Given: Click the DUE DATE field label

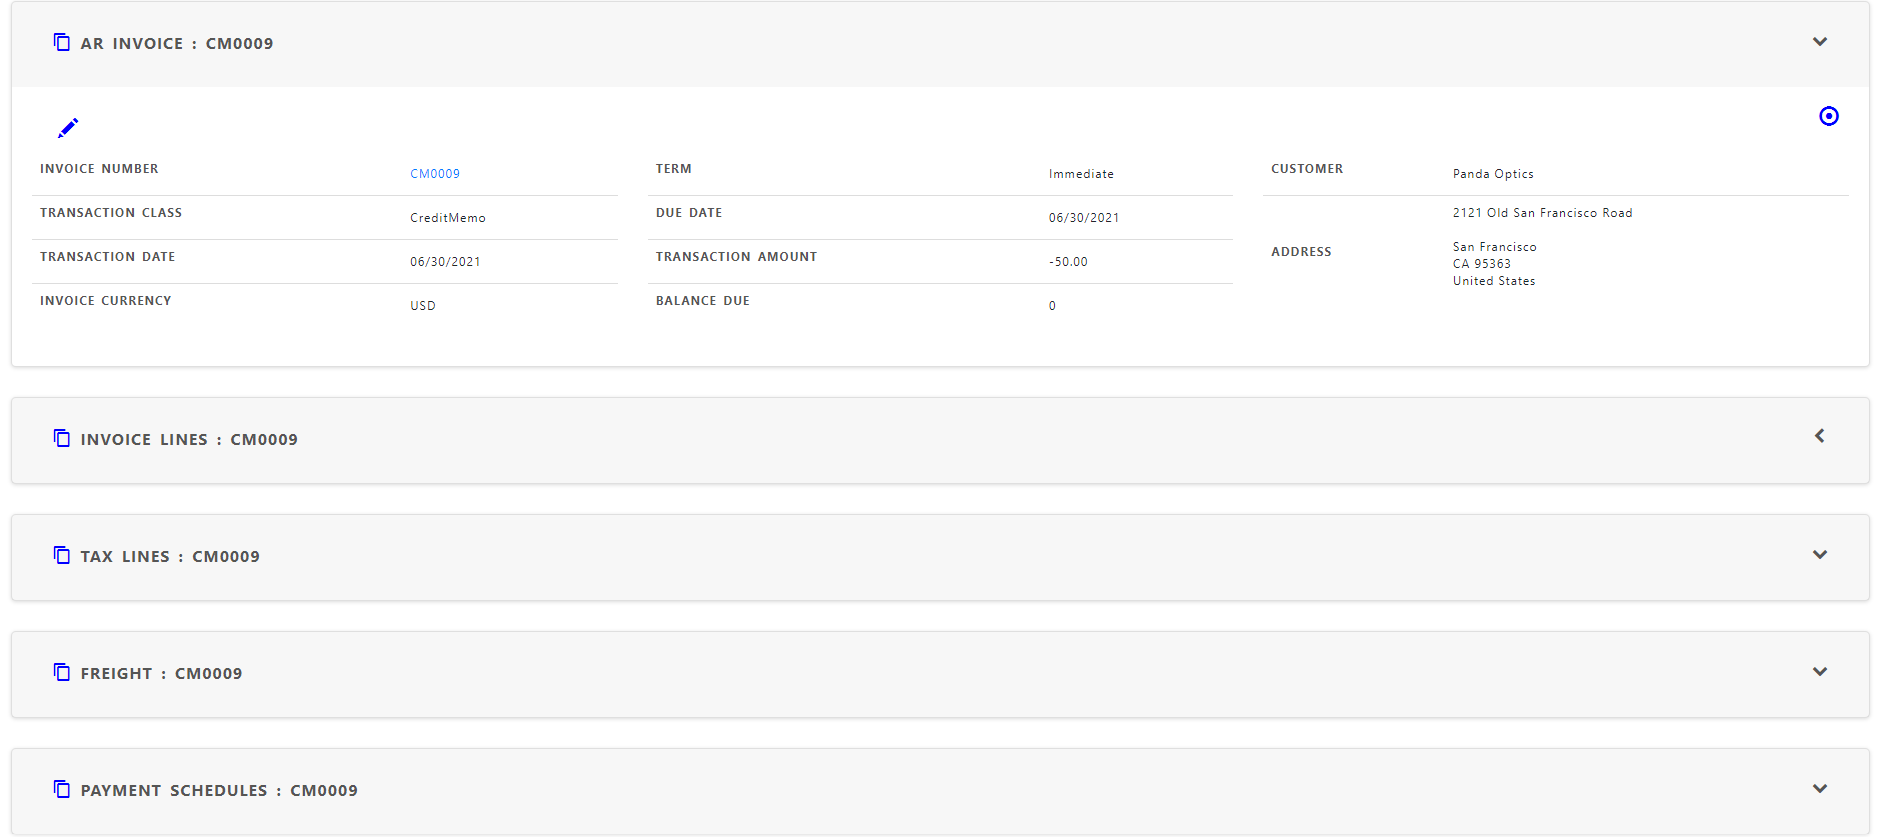Looking at the screenshot, I should click(x=689, y=213).
